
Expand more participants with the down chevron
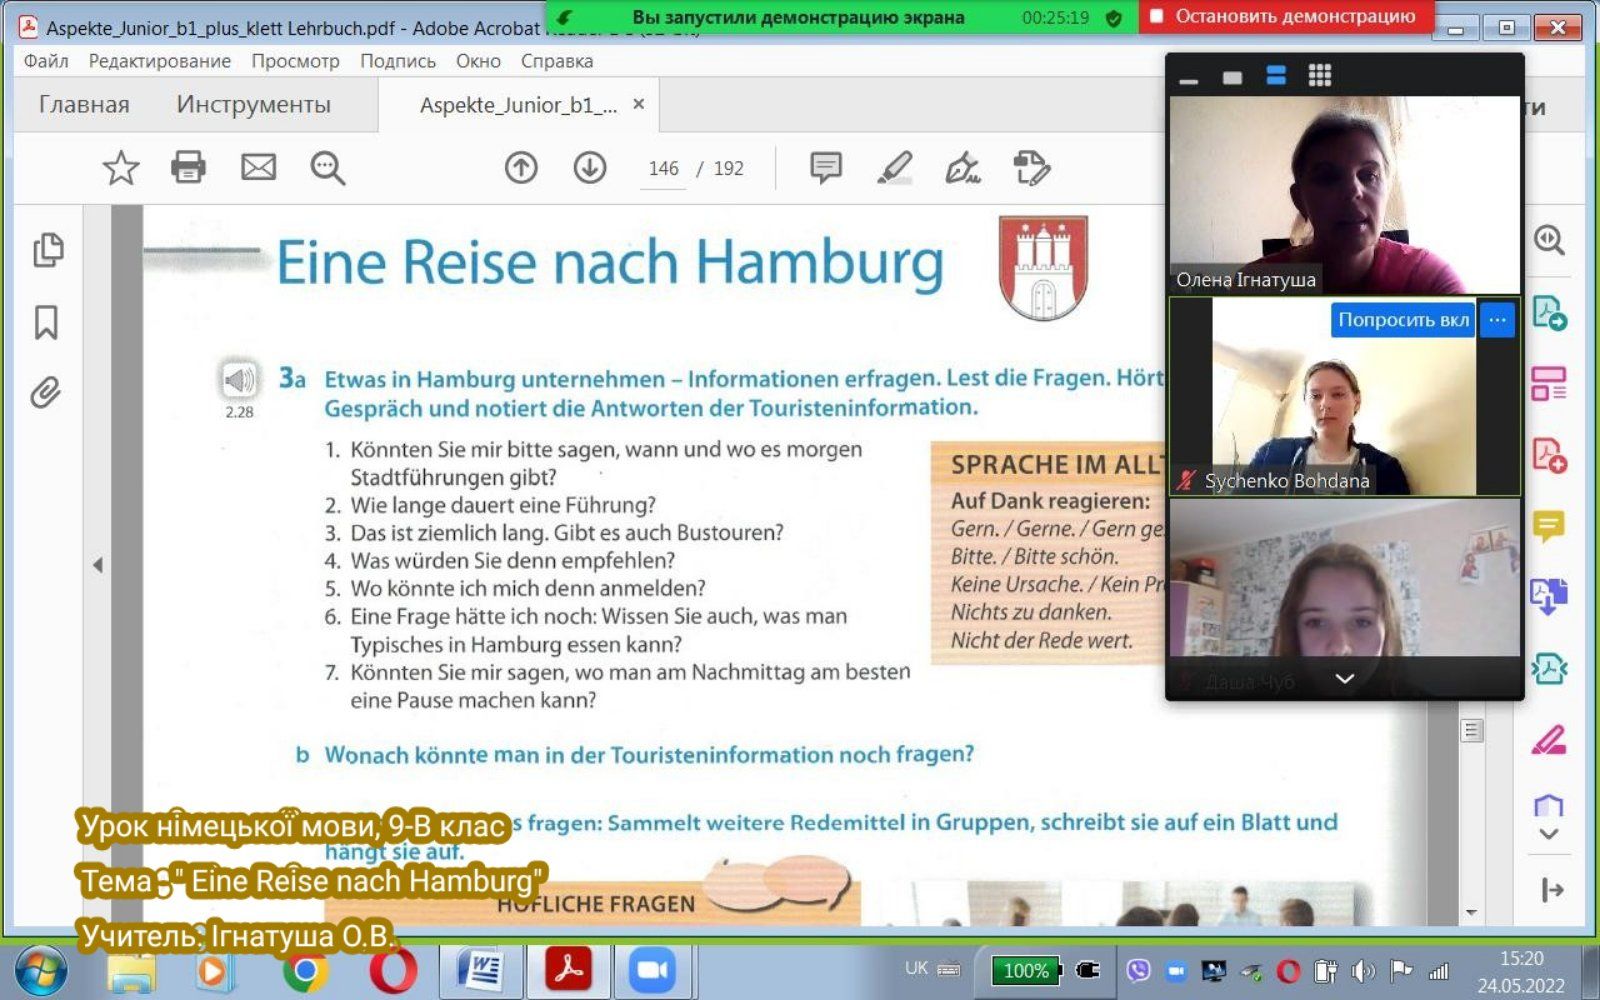[1345, 679]
